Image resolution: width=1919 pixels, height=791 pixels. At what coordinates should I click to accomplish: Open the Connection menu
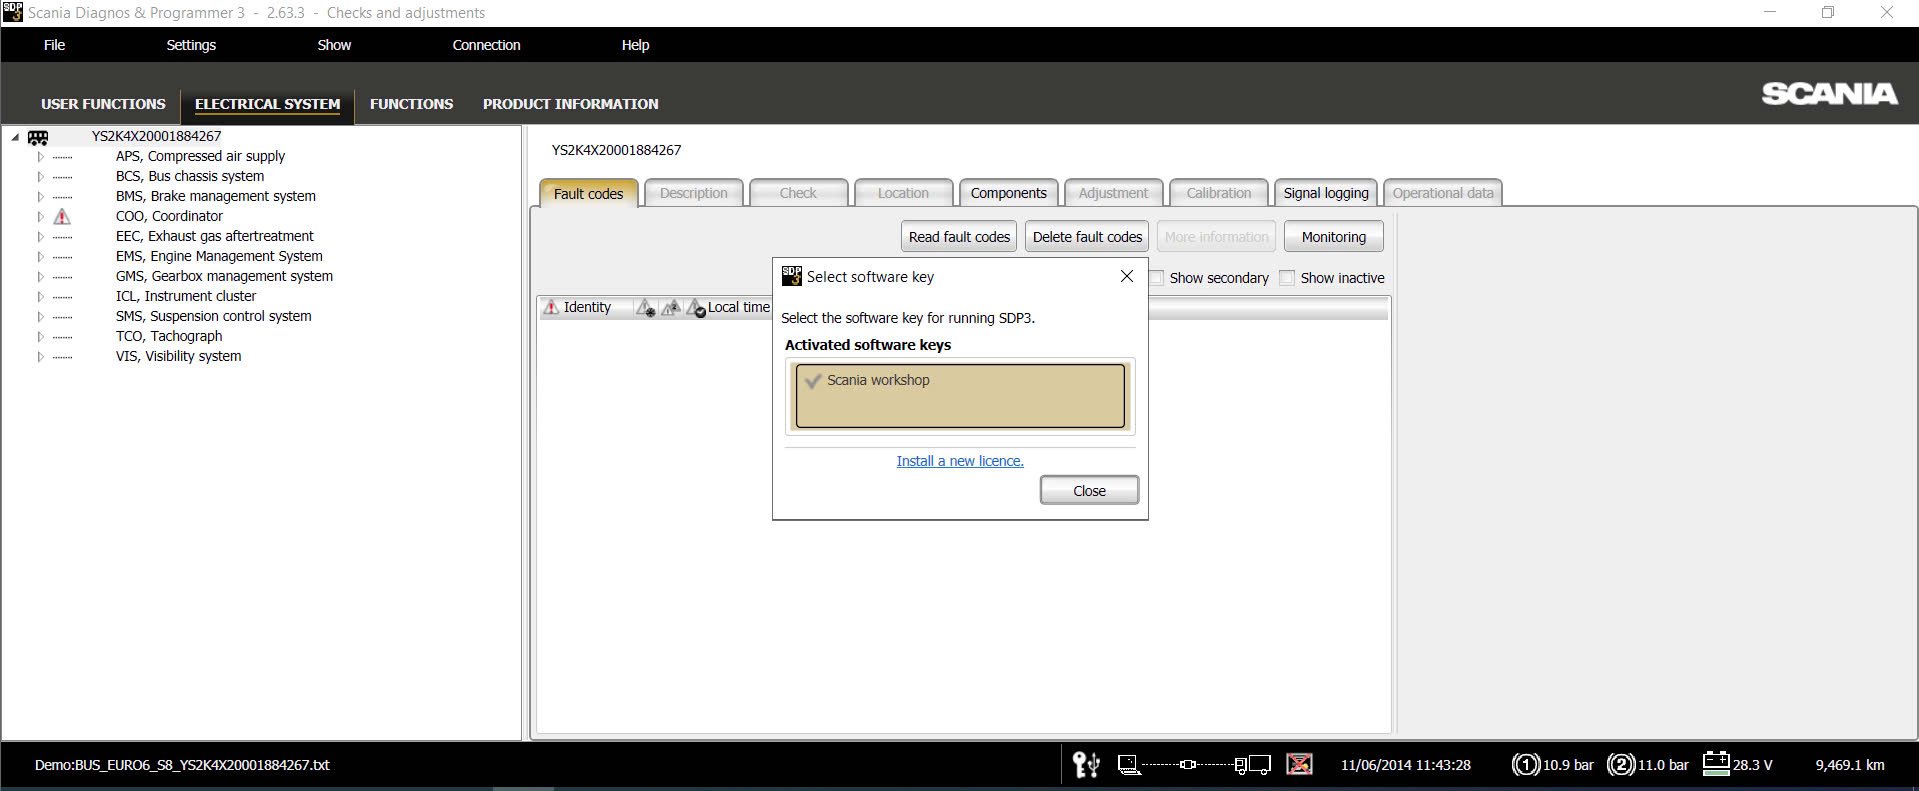[x=486, y=45]
